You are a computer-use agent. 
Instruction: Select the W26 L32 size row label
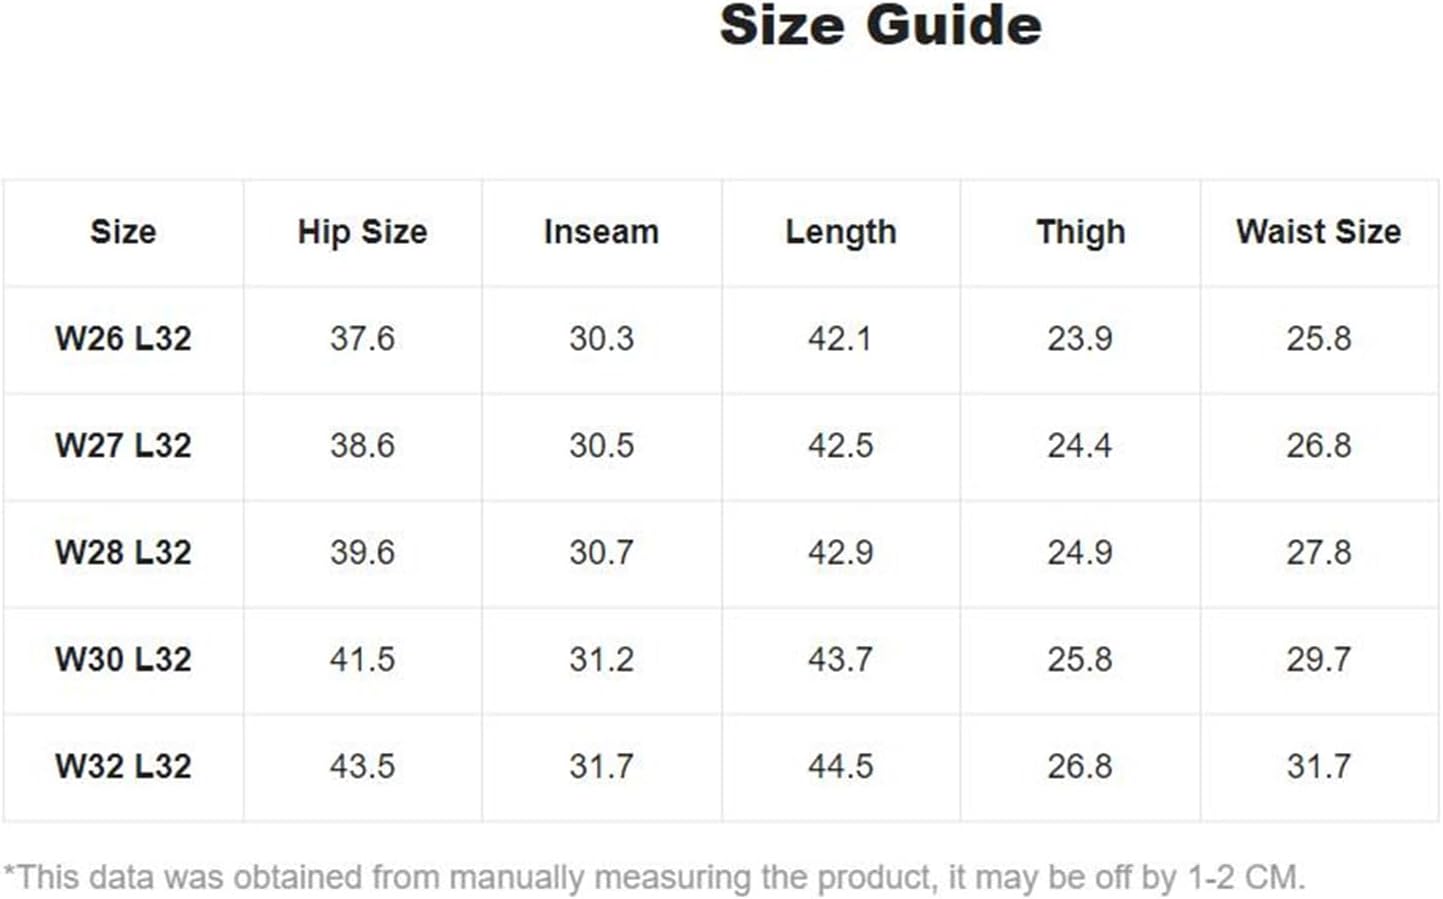click(123, 339)
